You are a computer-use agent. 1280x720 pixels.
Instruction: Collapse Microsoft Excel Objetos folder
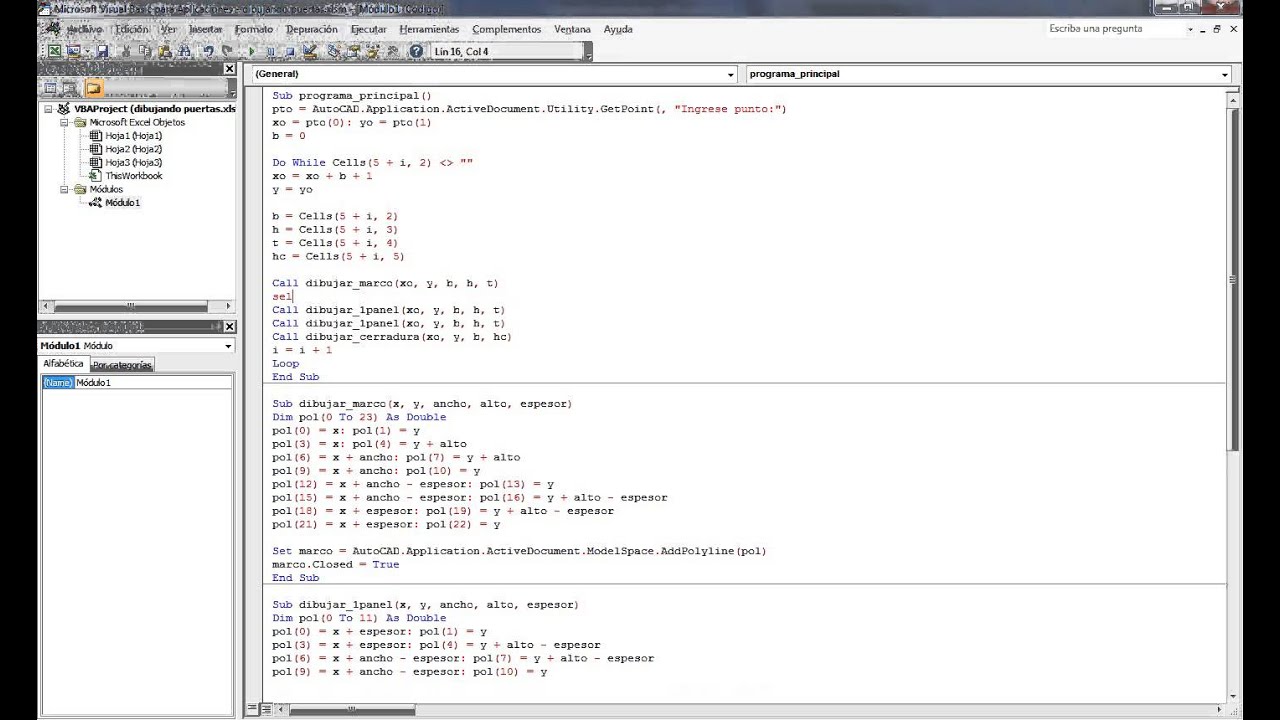coord(64,122)
